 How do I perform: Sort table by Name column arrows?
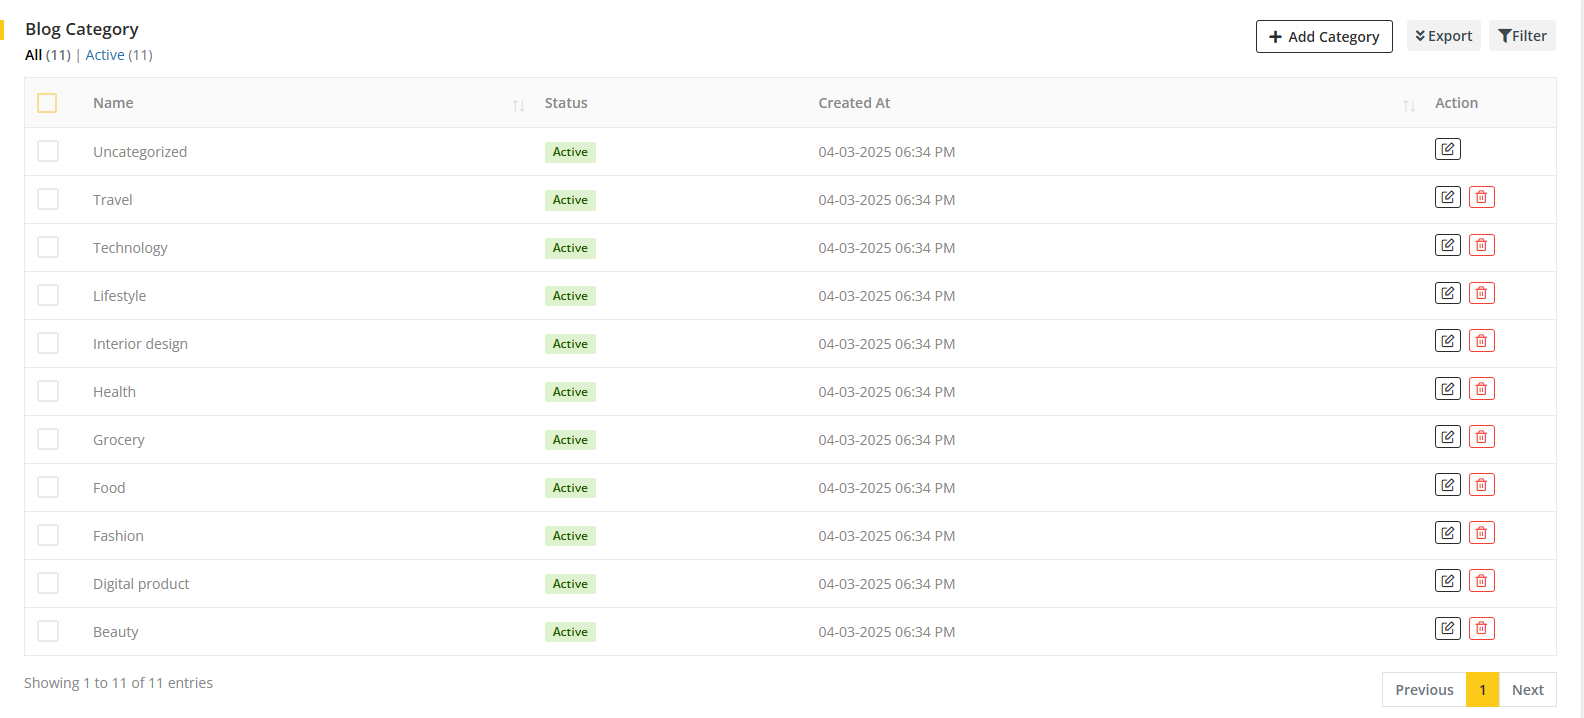(x=518, y=105)
